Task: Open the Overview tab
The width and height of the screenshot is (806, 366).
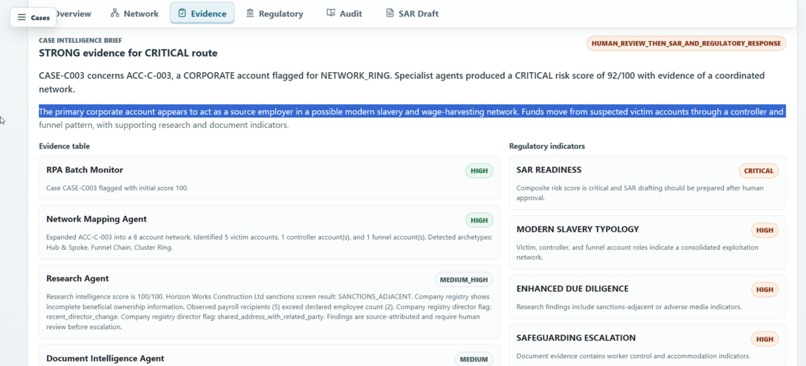Action: pyautogui.click(x=72, y=14)
